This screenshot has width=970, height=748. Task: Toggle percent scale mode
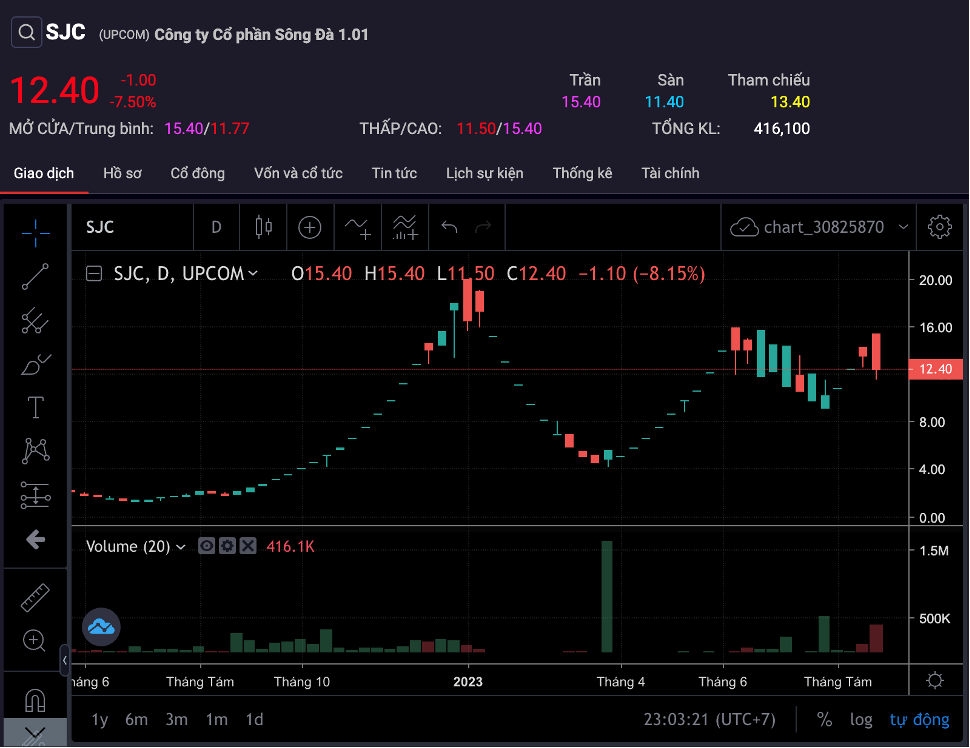click(824, 719)
